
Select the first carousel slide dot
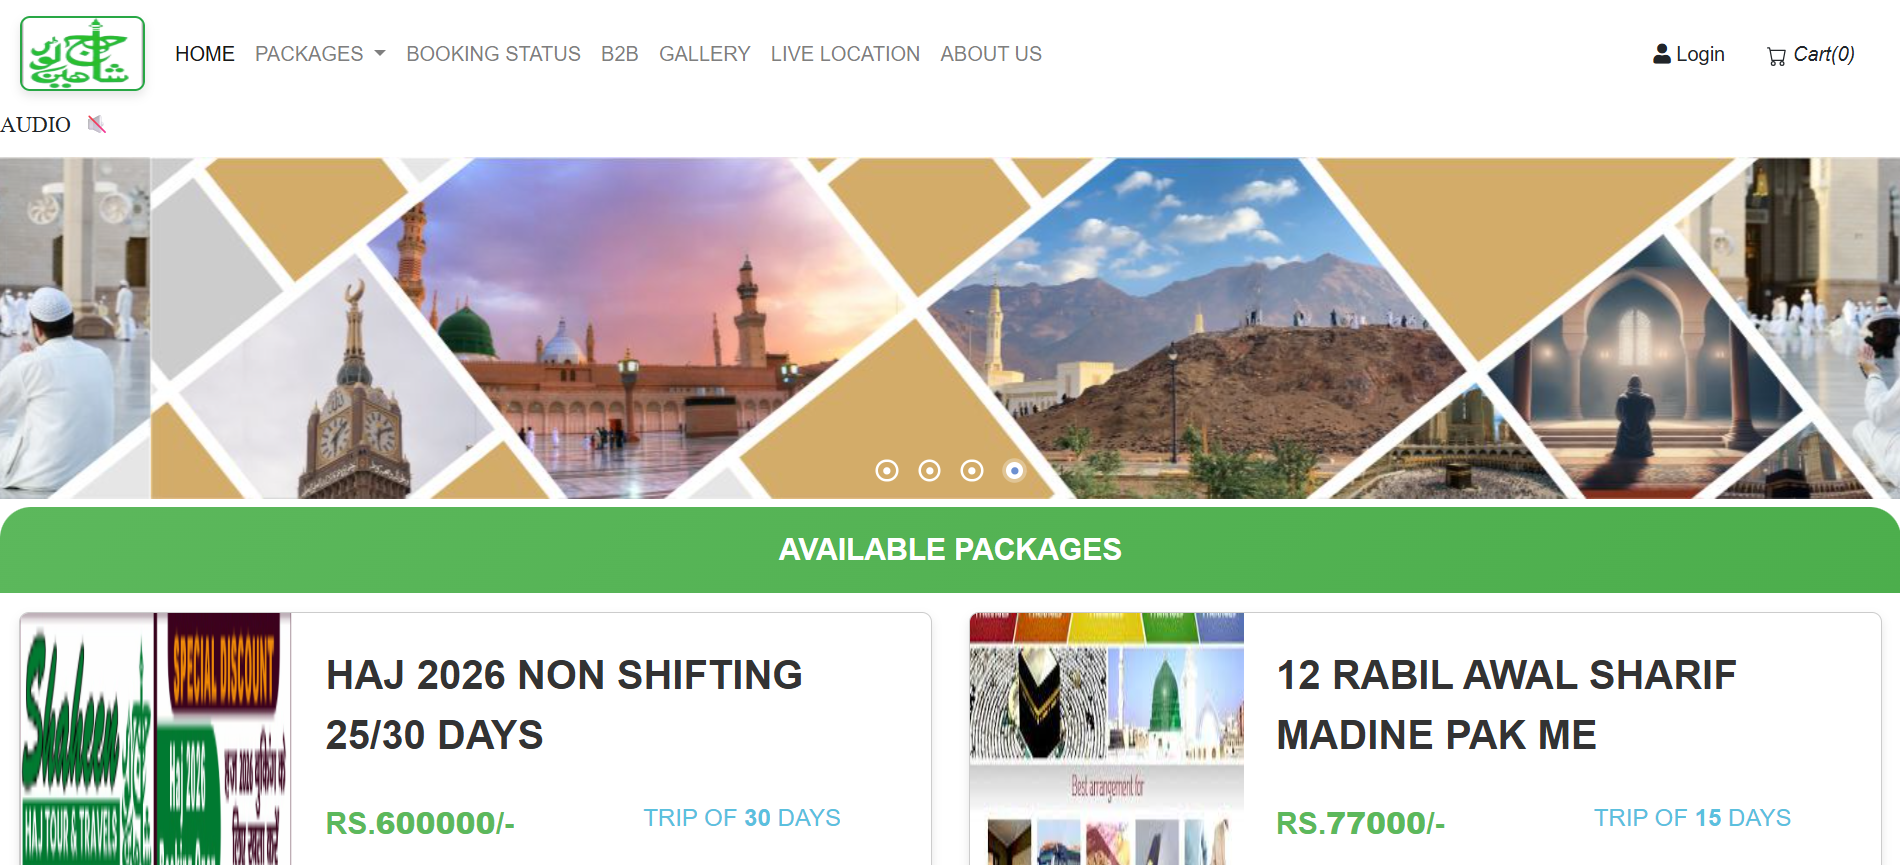887,470
